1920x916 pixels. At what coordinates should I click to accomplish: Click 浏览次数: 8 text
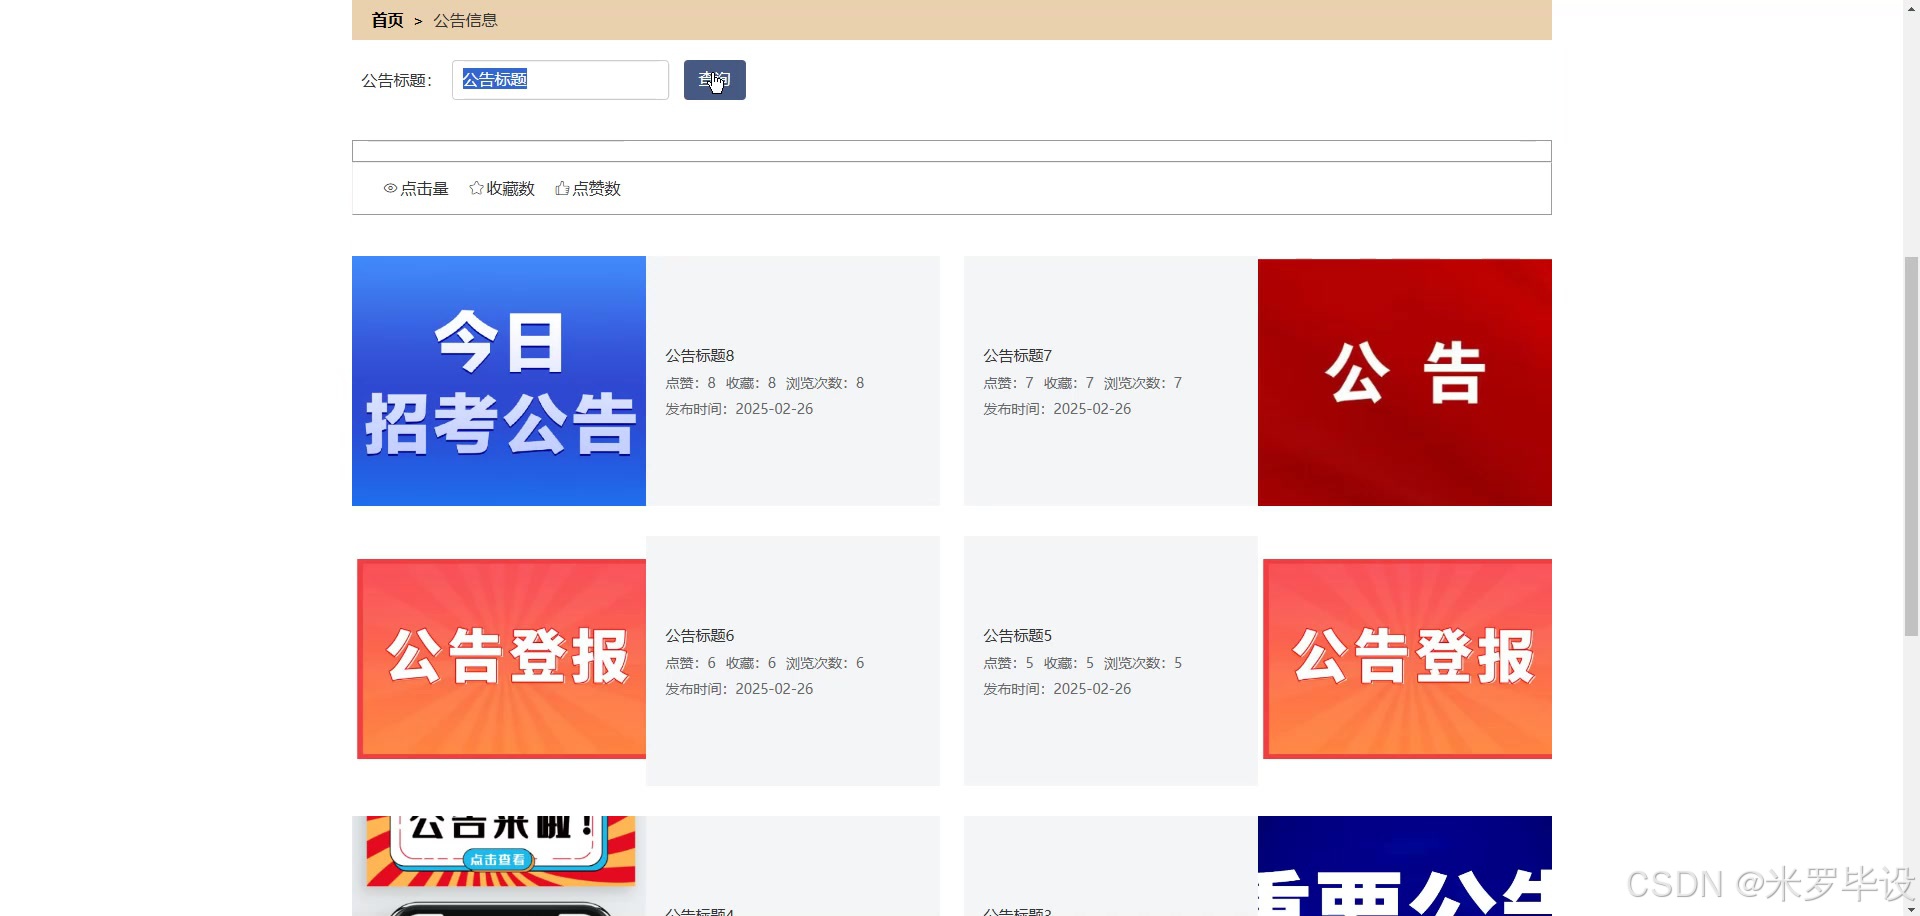coord(825,383)
